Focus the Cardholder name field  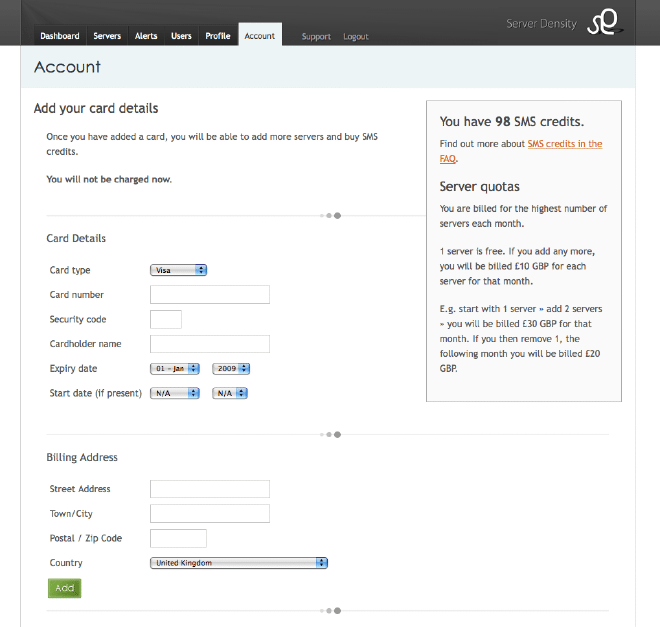click(210, 344)
